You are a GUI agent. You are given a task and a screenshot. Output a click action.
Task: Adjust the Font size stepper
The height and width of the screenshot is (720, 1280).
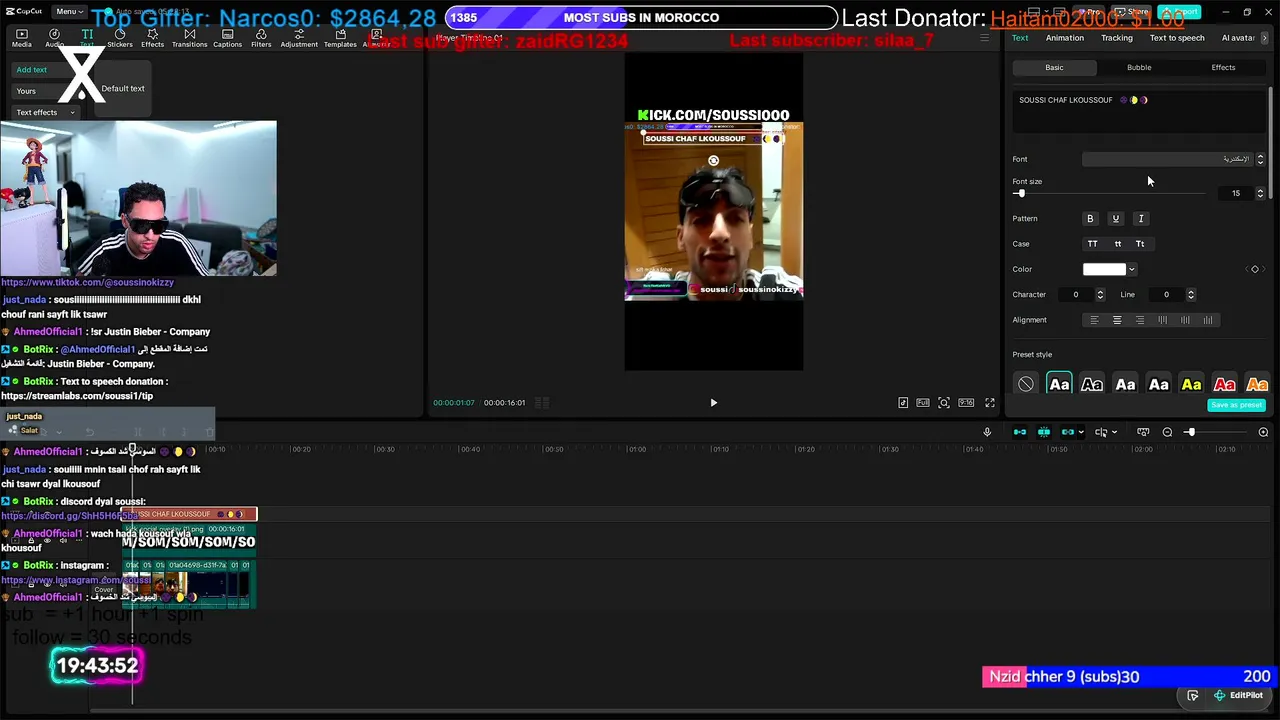pyautogui.click(x=1260, y=193)
